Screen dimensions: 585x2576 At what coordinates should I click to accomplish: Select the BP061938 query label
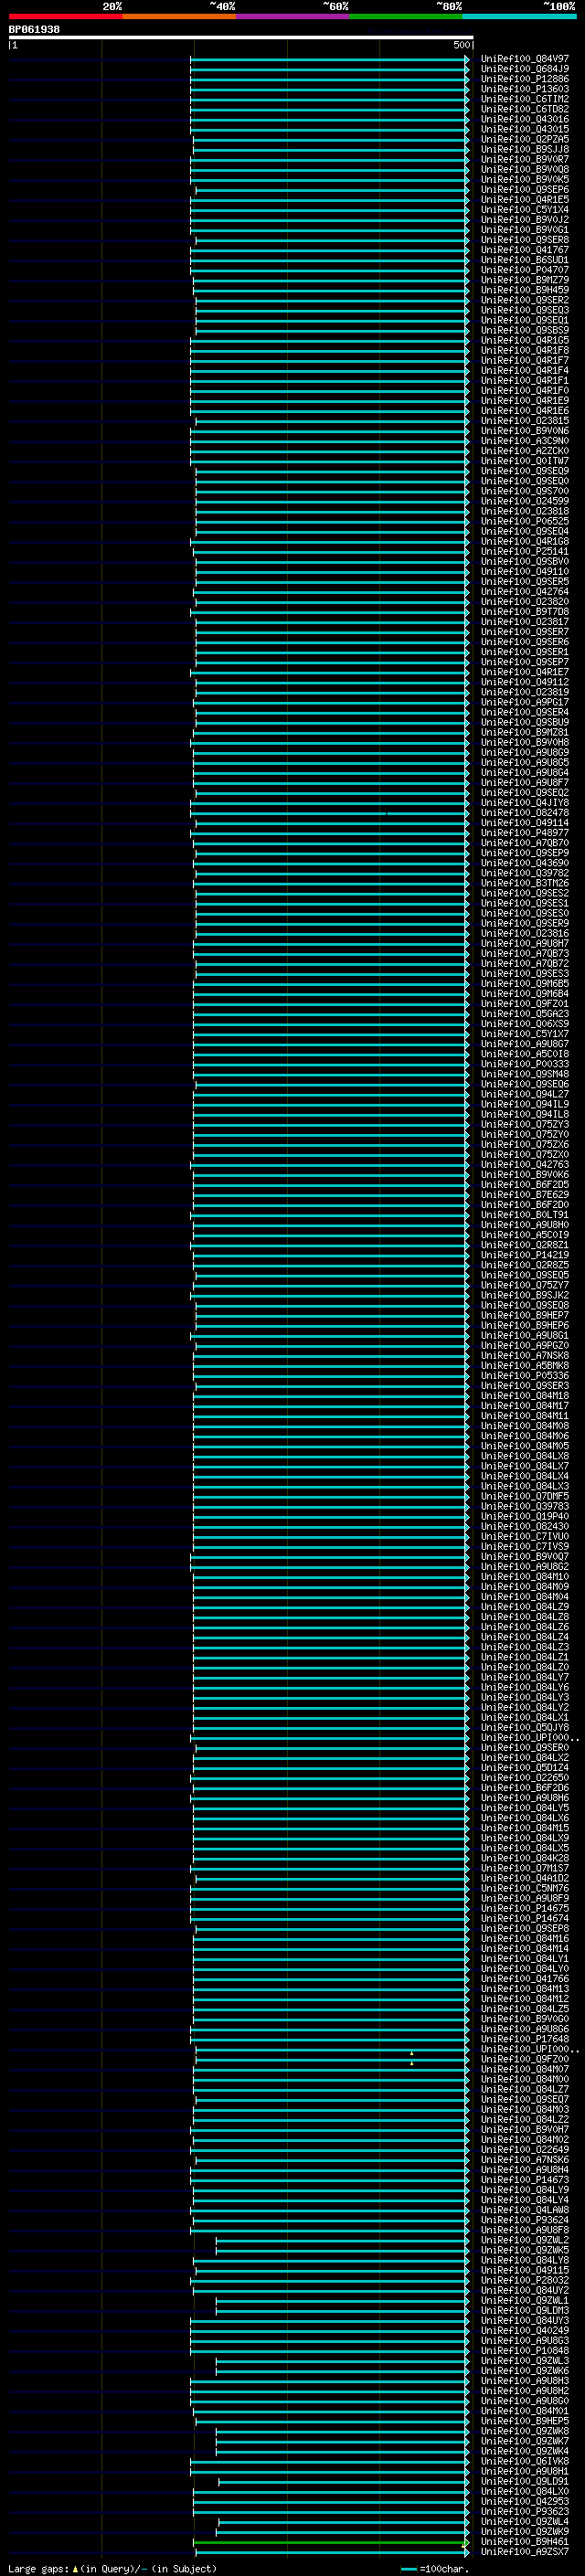point(34,30)
